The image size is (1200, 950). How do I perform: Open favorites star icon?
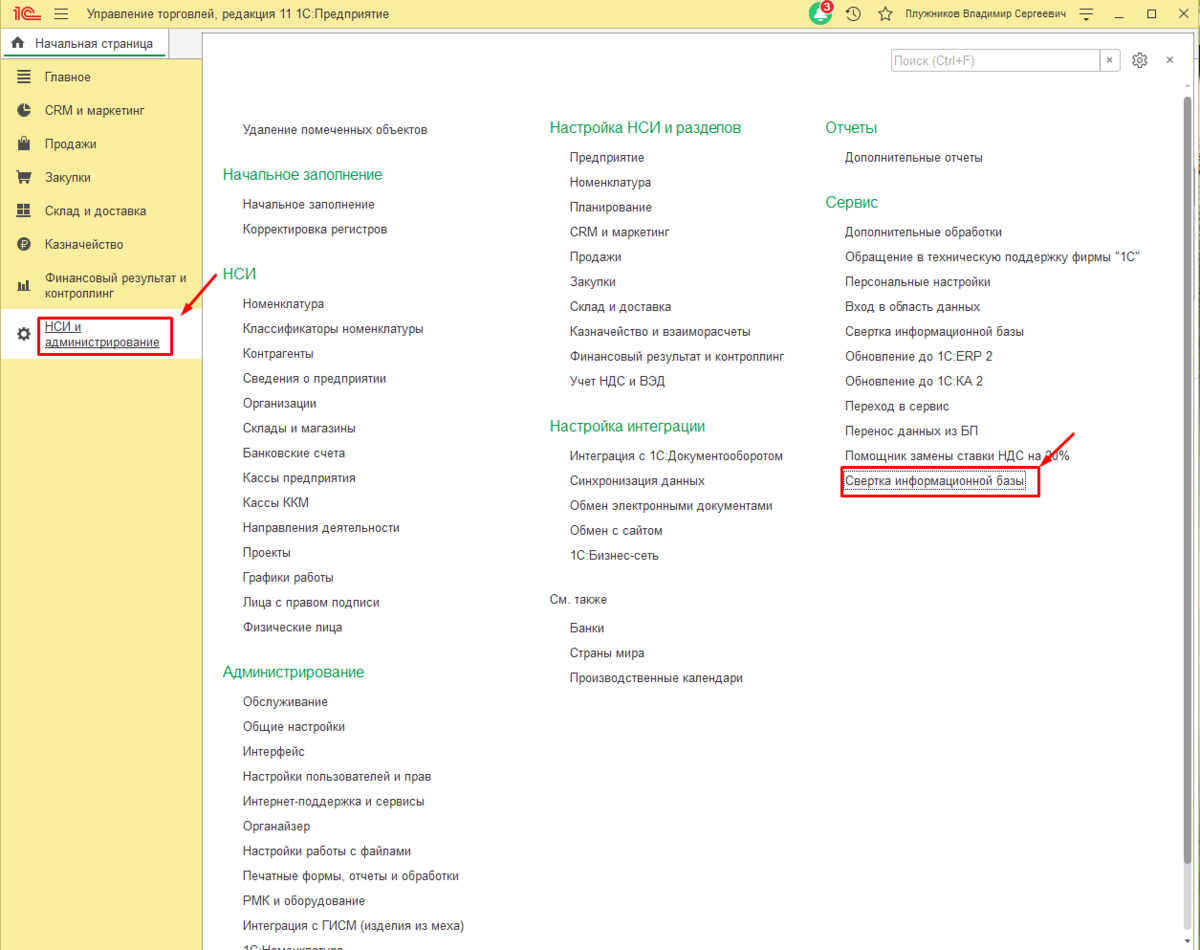pyautogui.click(x=885, y=14)
